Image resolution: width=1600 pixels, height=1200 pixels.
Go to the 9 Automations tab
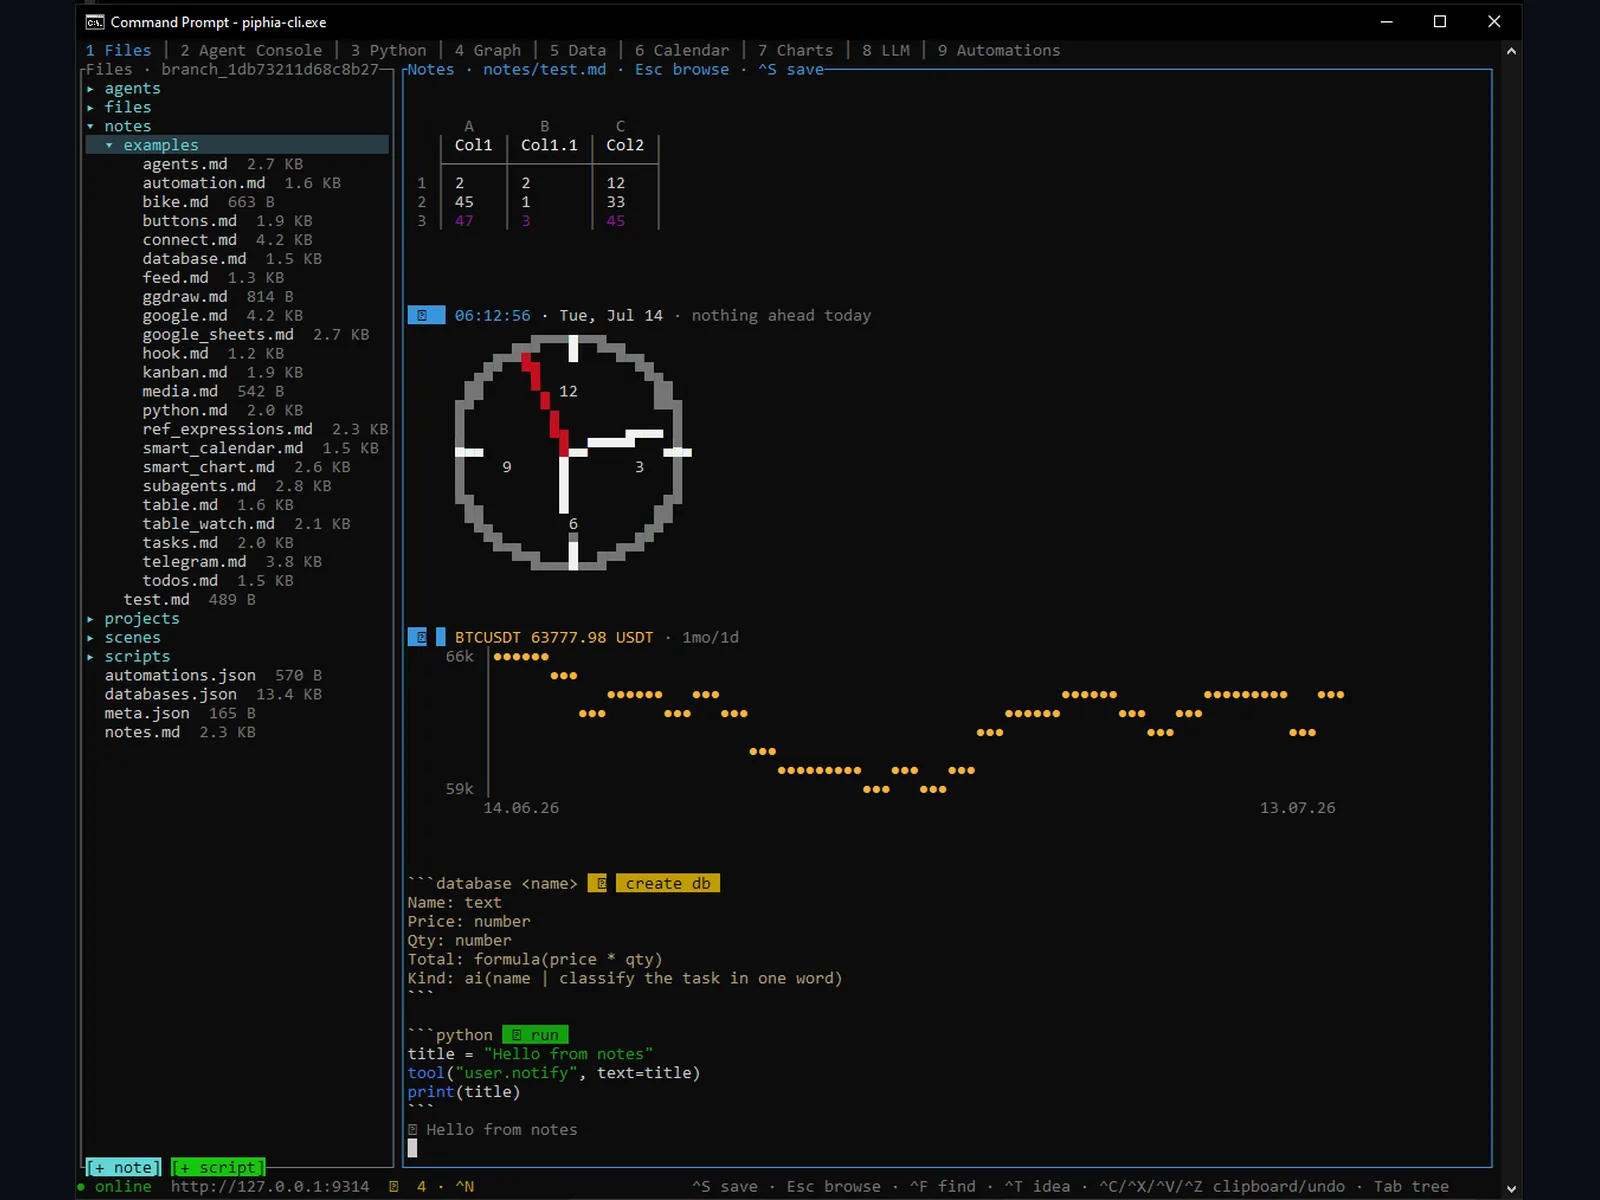coord(999,51)
